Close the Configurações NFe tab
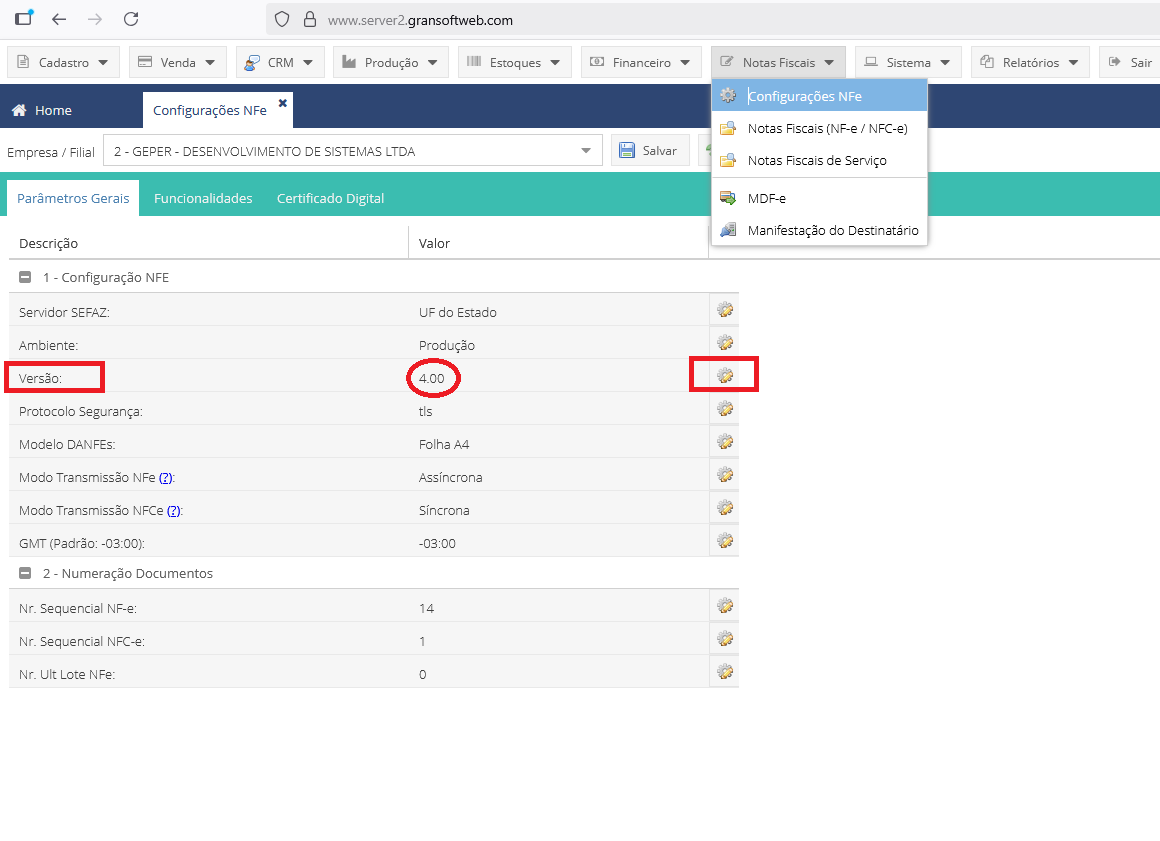Screen dimensions: 1160x841 282,103
